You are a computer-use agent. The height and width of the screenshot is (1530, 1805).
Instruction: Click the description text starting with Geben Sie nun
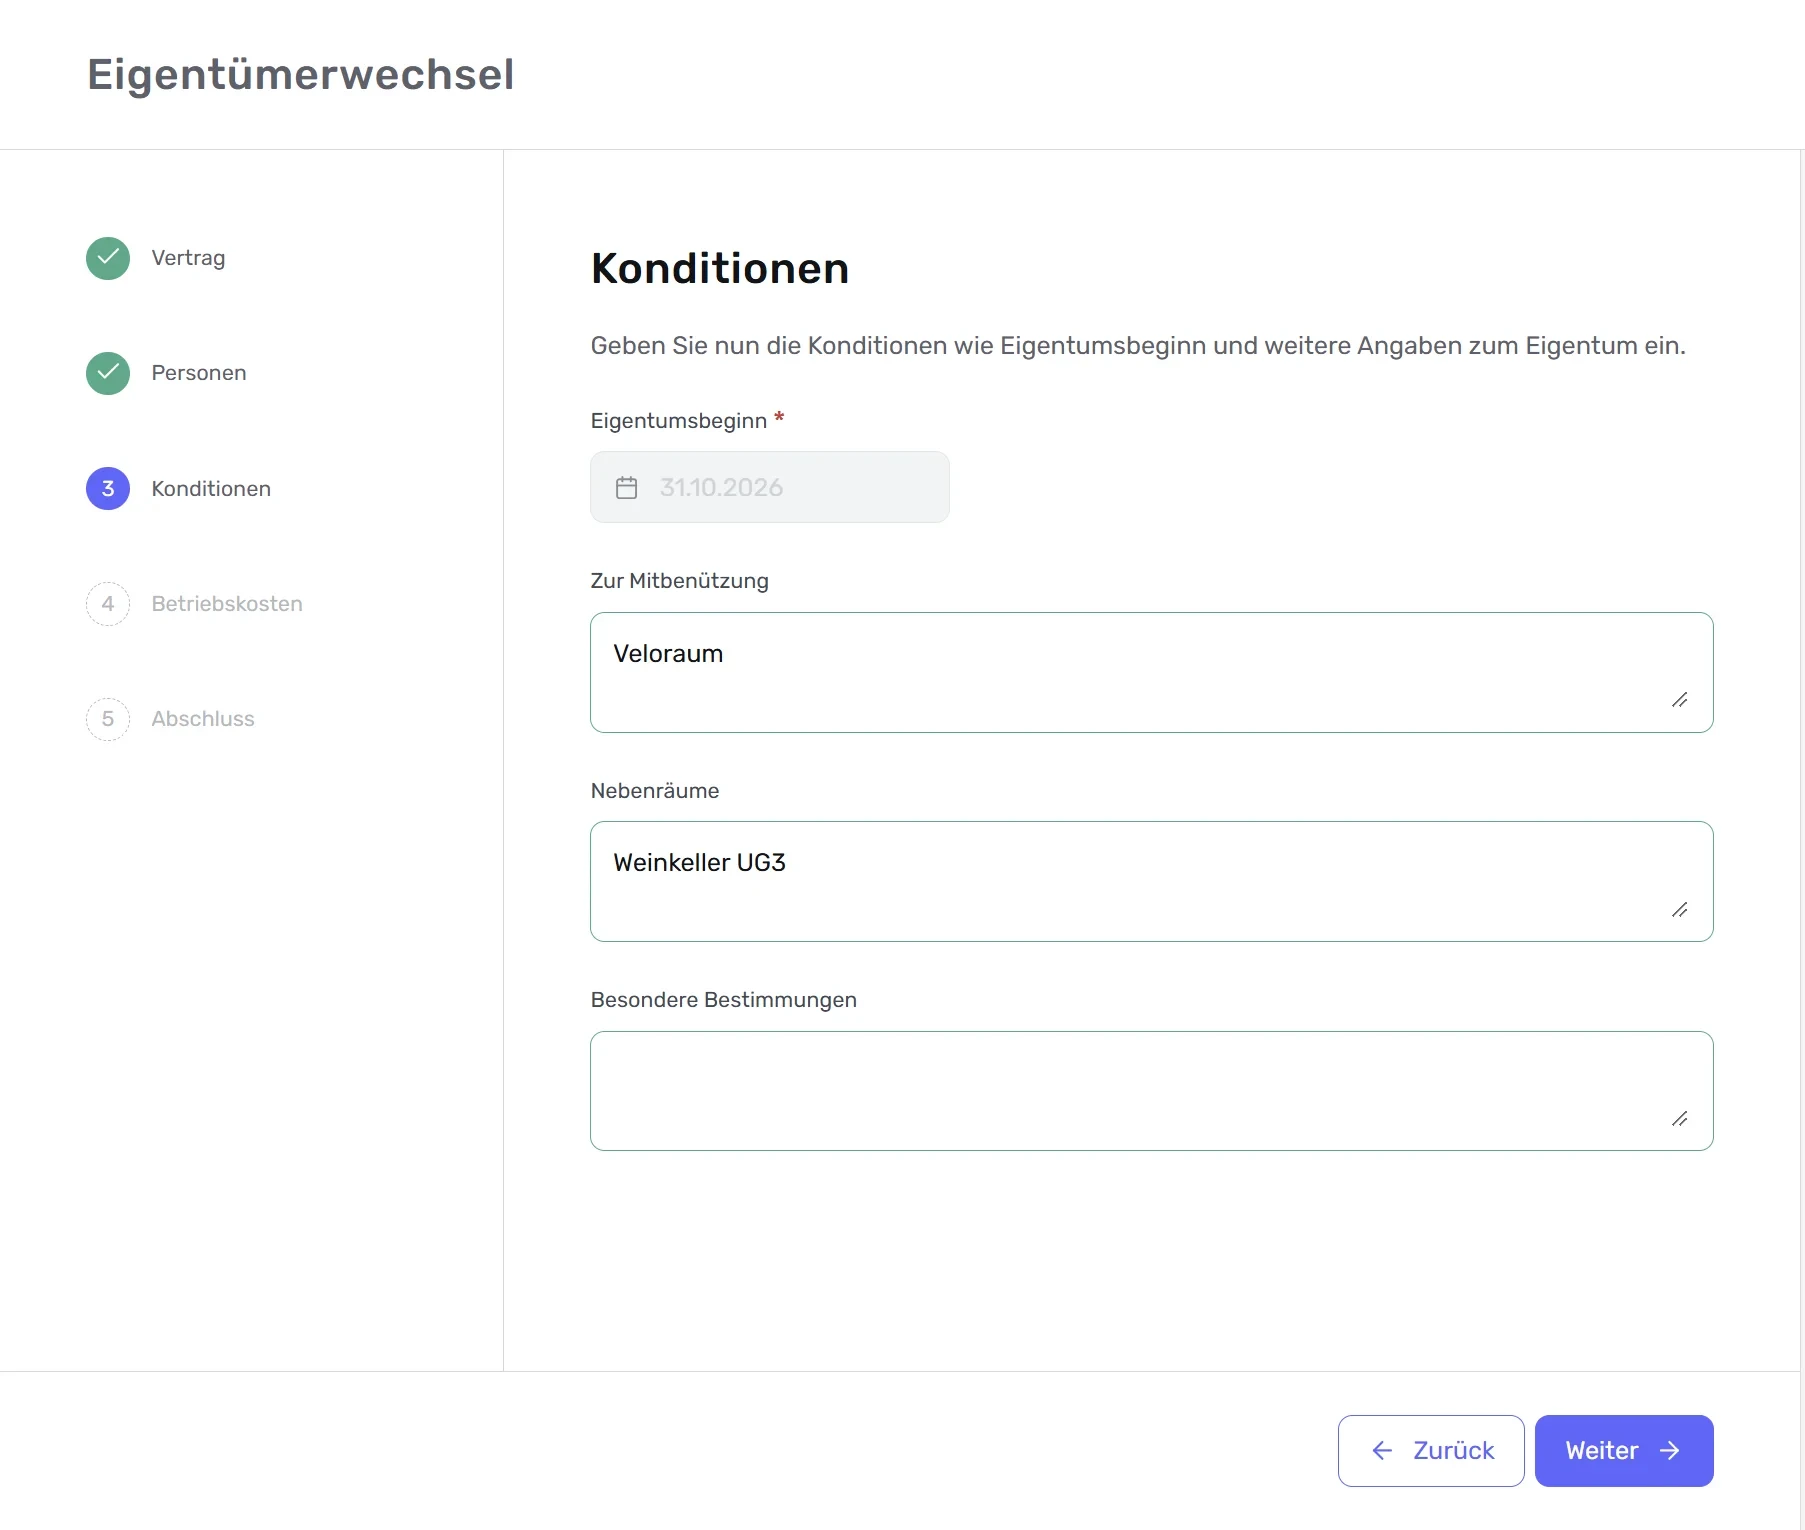(x=1138, y=346)
